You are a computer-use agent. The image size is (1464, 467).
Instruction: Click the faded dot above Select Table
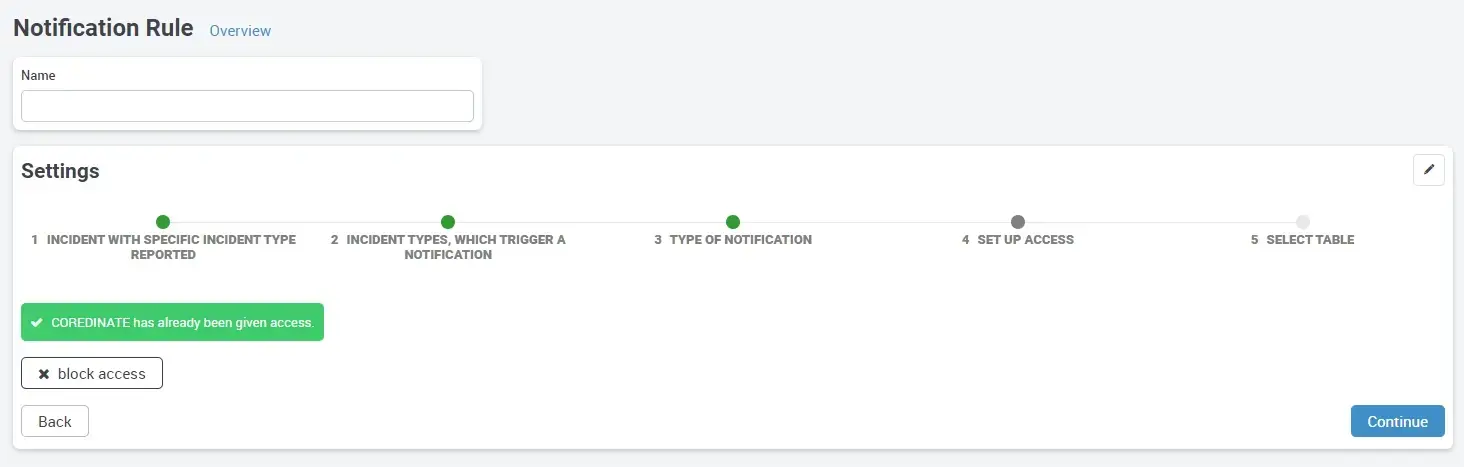(1303, 222)
